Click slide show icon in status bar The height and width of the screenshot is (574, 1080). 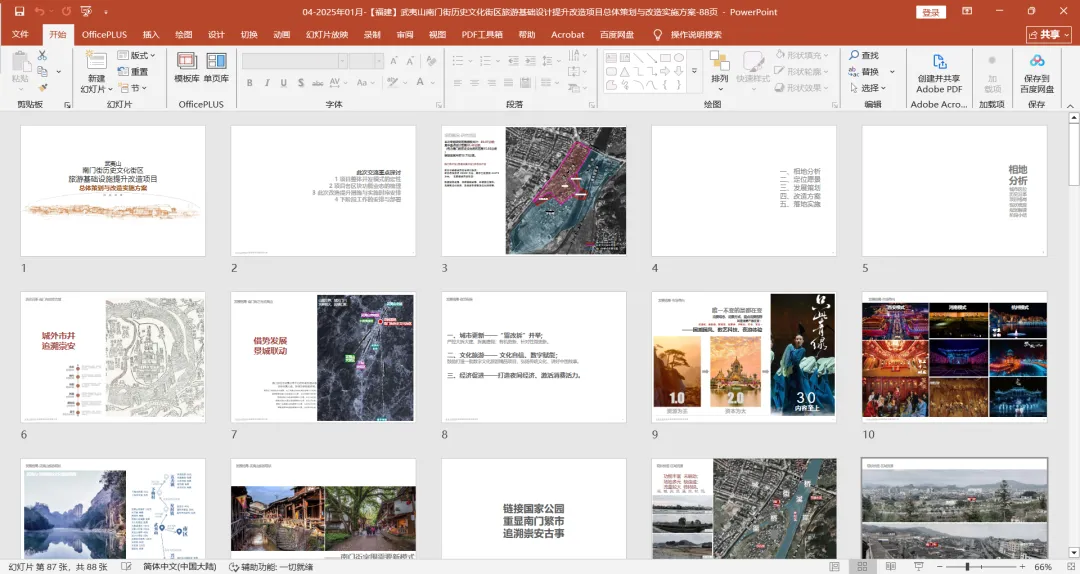[918, 566]
